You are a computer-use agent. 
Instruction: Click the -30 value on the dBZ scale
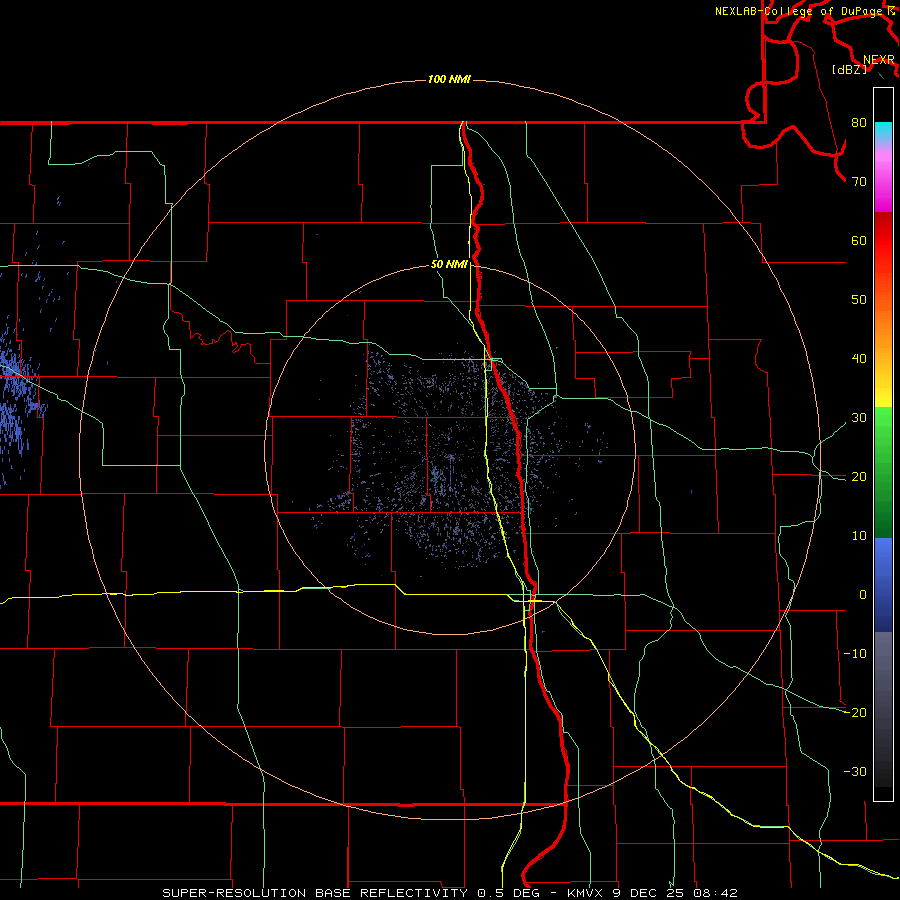click(x=855, y=773)
